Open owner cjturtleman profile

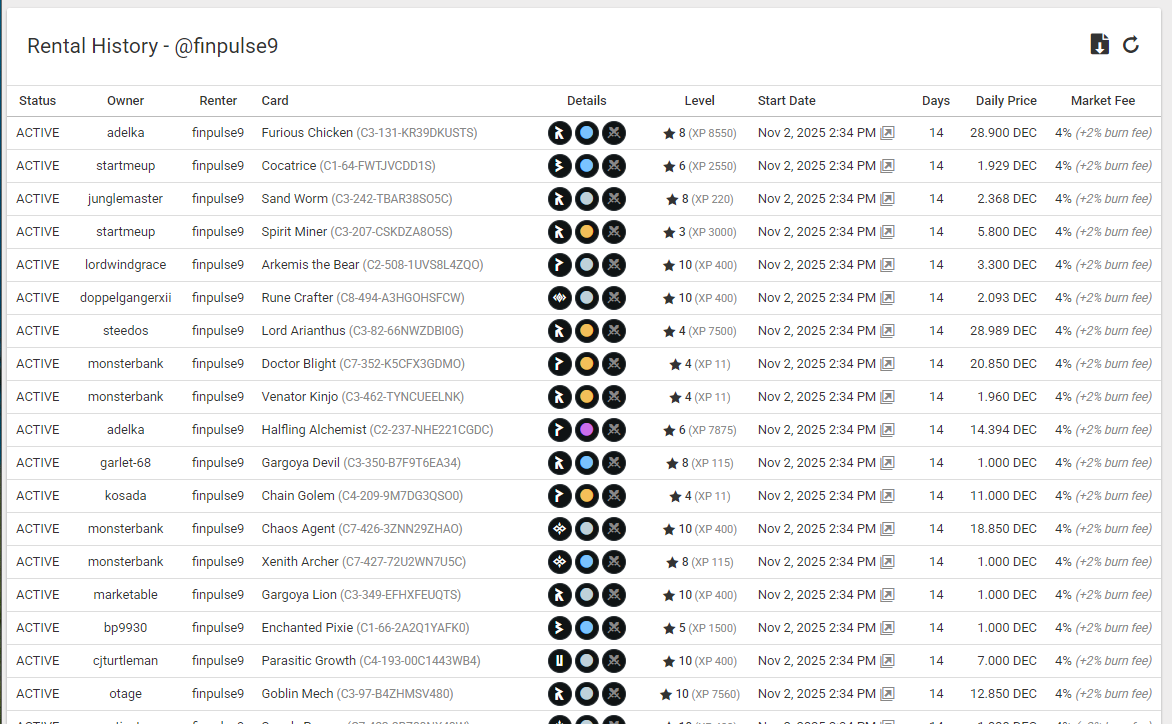tap(126, 660)
